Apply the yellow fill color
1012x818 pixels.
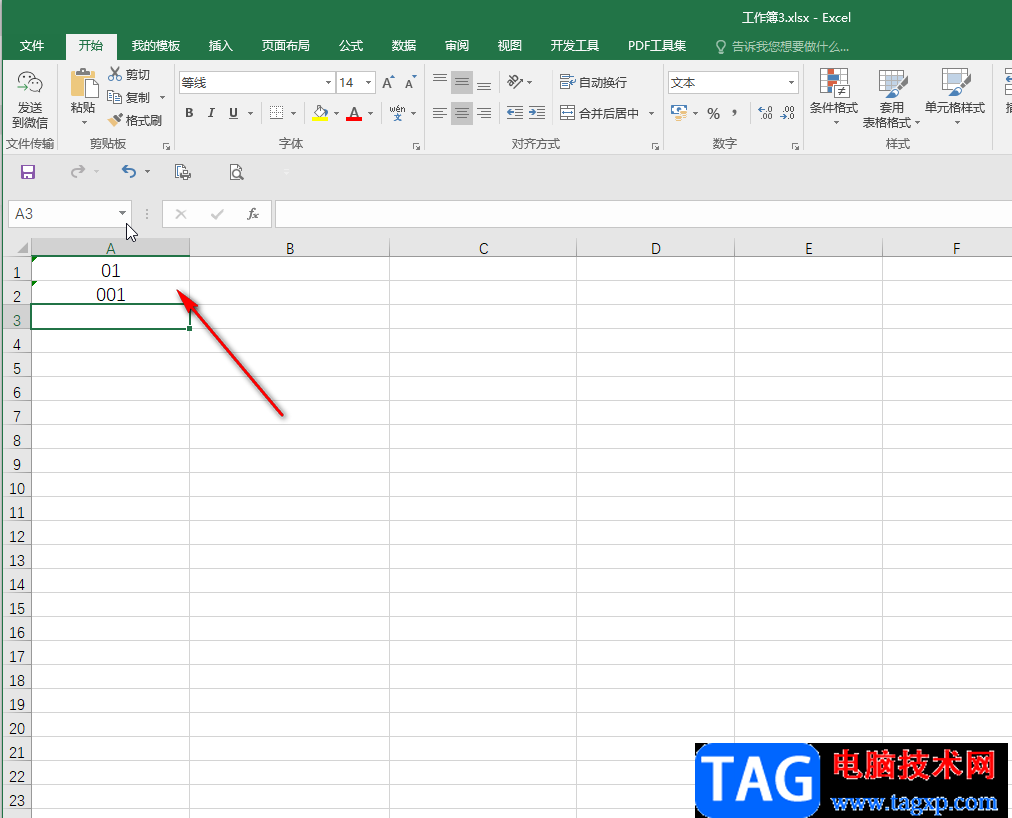point(320,113)
